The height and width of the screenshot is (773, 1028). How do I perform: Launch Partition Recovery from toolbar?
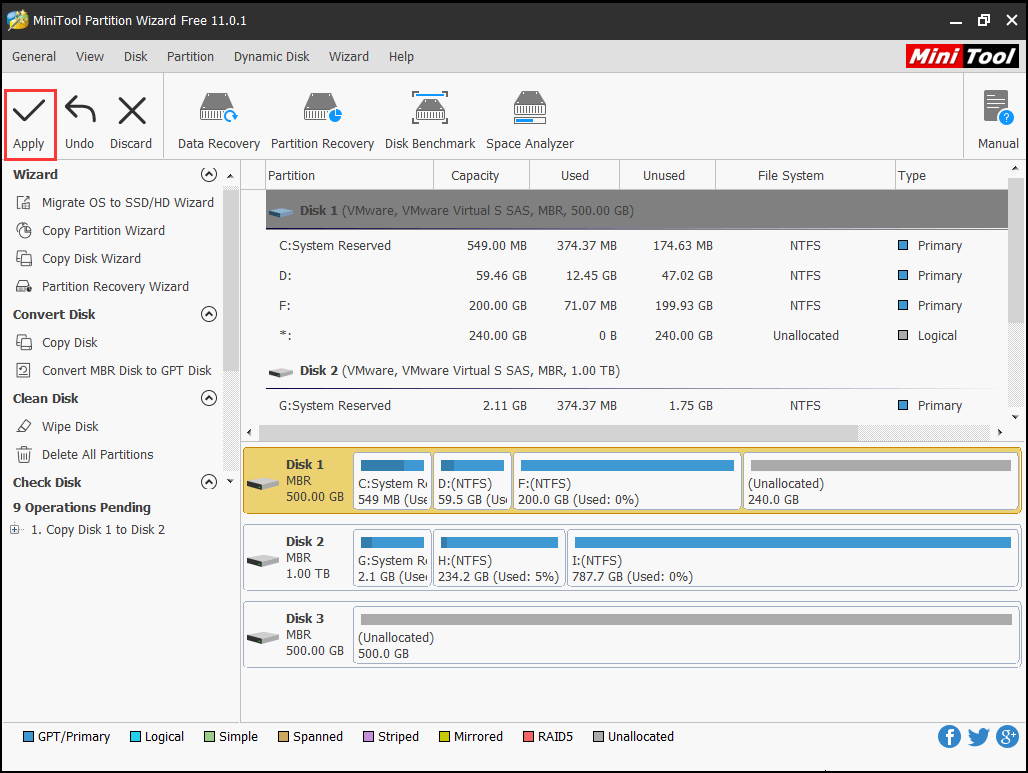[322, 122]
